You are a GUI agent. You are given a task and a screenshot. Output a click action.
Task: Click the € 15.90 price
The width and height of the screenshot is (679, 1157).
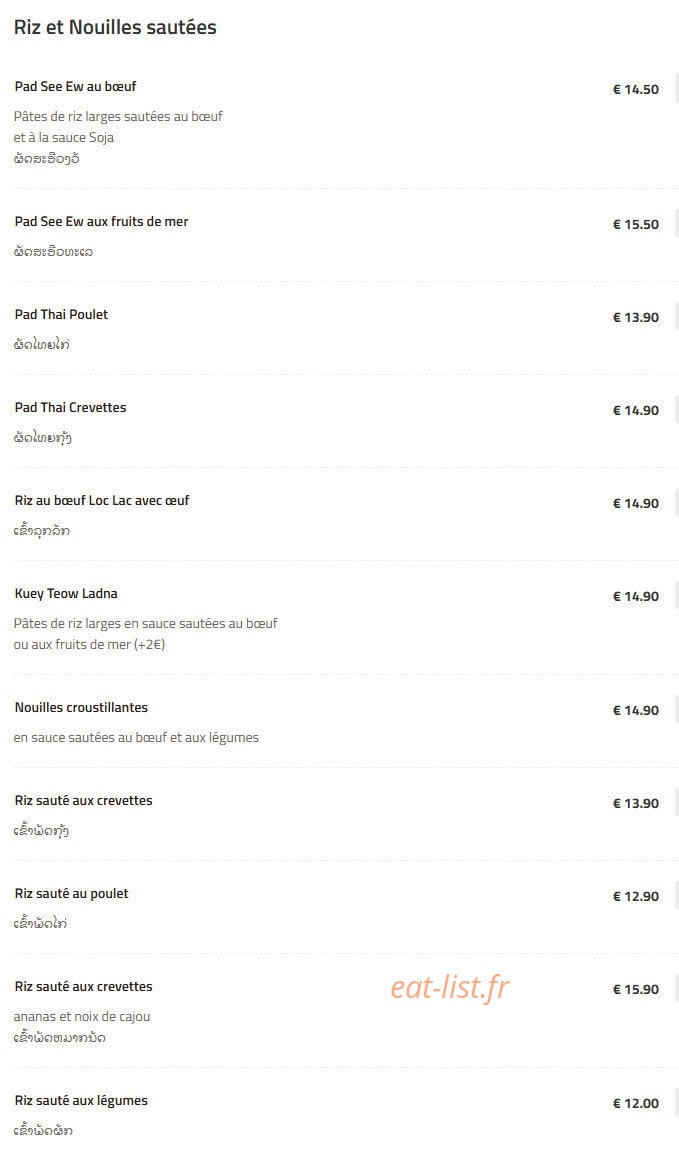click(x=635, y=990)
